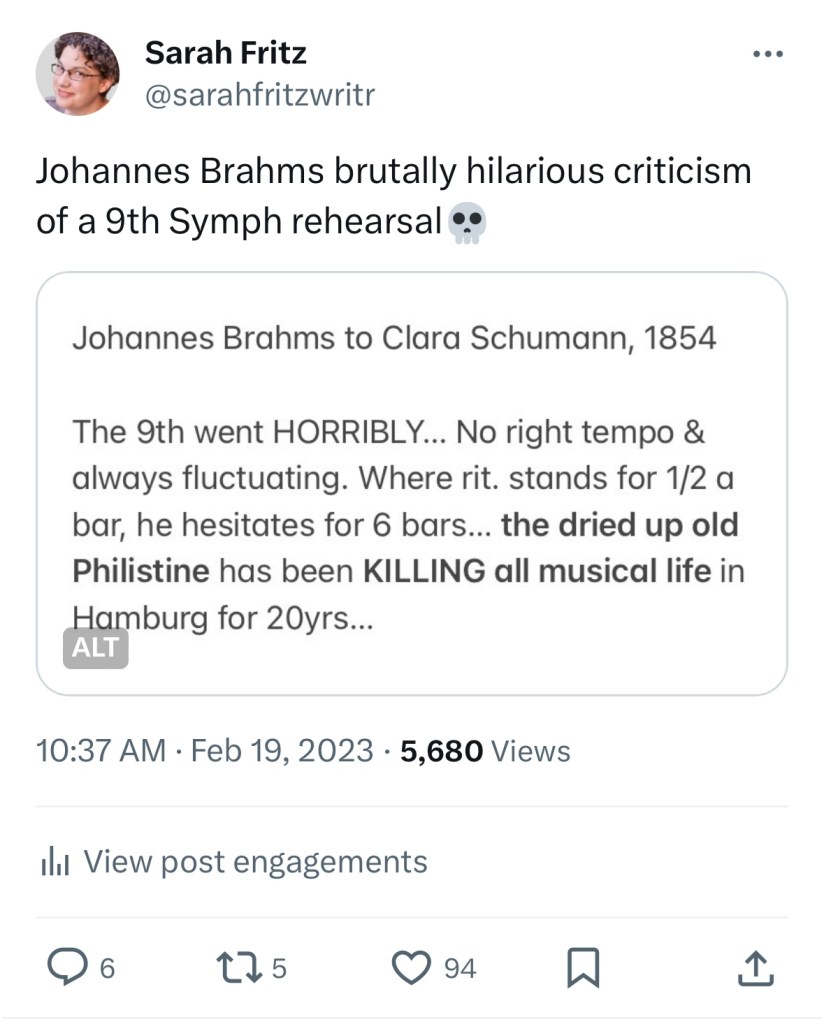This screenshot has width=824, height=1024.
Task: Open the Brahms to Clara Schumann quote image
Action: [x=411, y=482]
